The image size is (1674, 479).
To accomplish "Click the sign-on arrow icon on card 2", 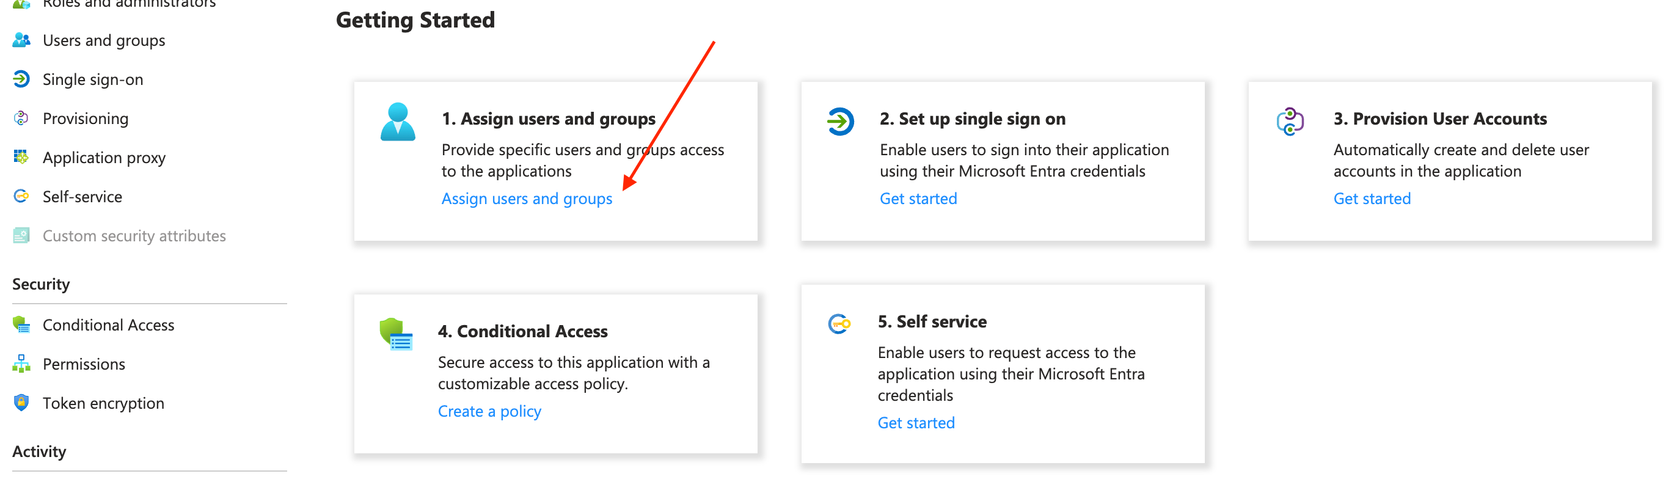I will tap(840, 122).
